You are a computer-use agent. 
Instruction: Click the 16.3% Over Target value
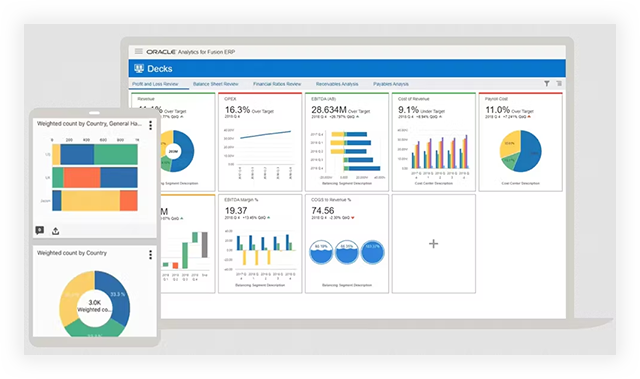(x=249, y=110)
